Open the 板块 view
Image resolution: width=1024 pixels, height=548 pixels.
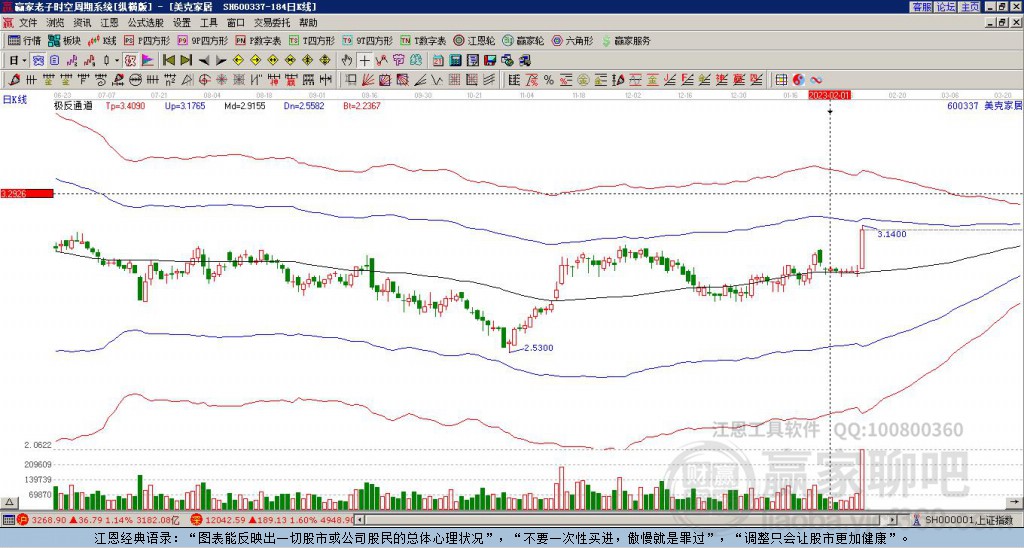coord(64,40)
